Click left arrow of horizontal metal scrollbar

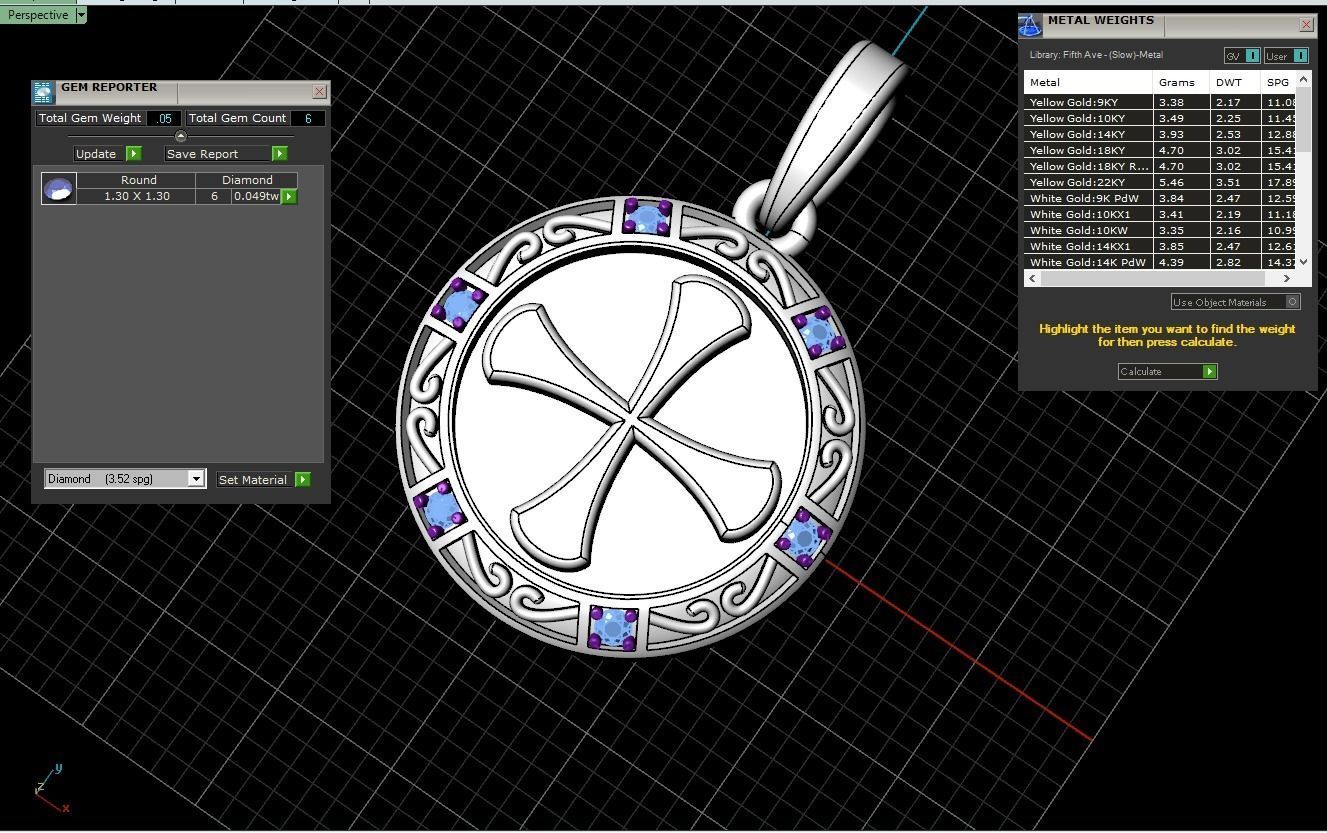tap(1032, 279)
